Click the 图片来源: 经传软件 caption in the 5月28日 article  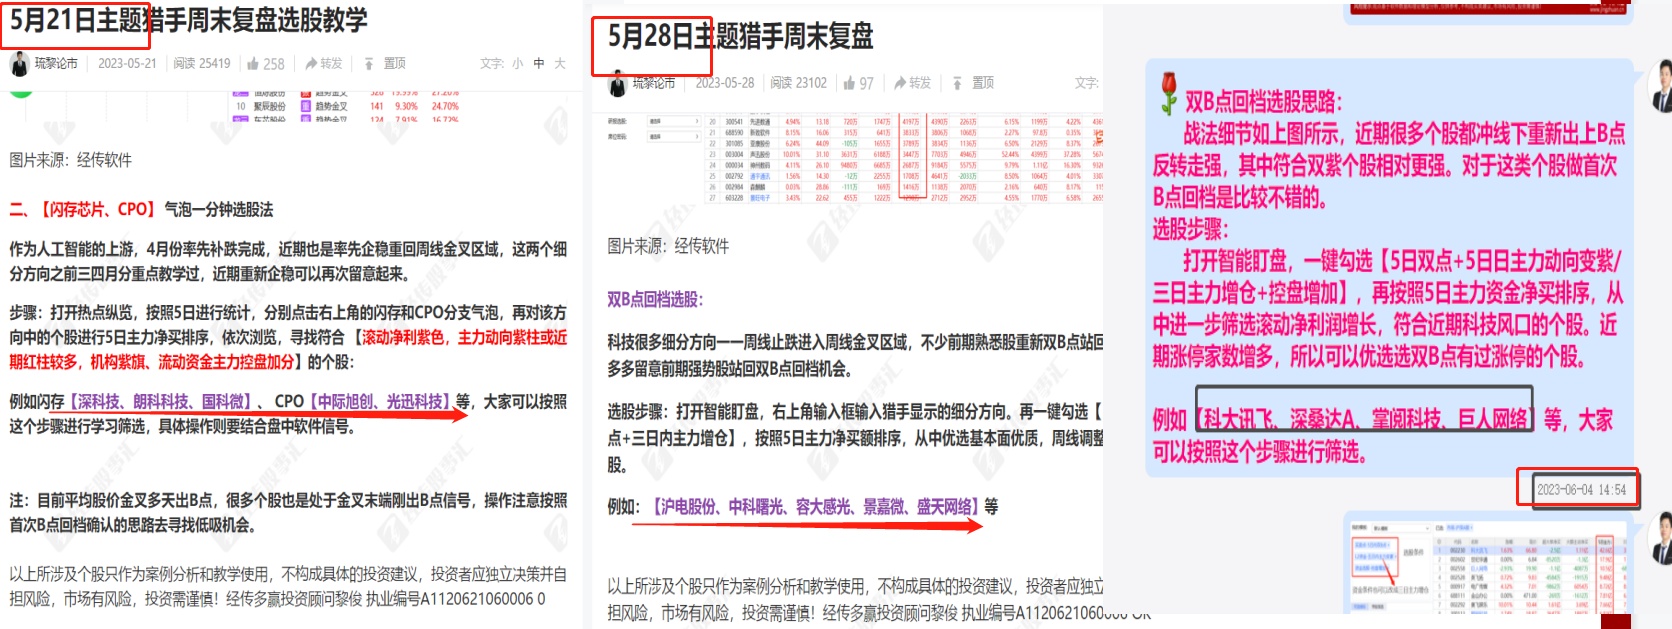668,246
